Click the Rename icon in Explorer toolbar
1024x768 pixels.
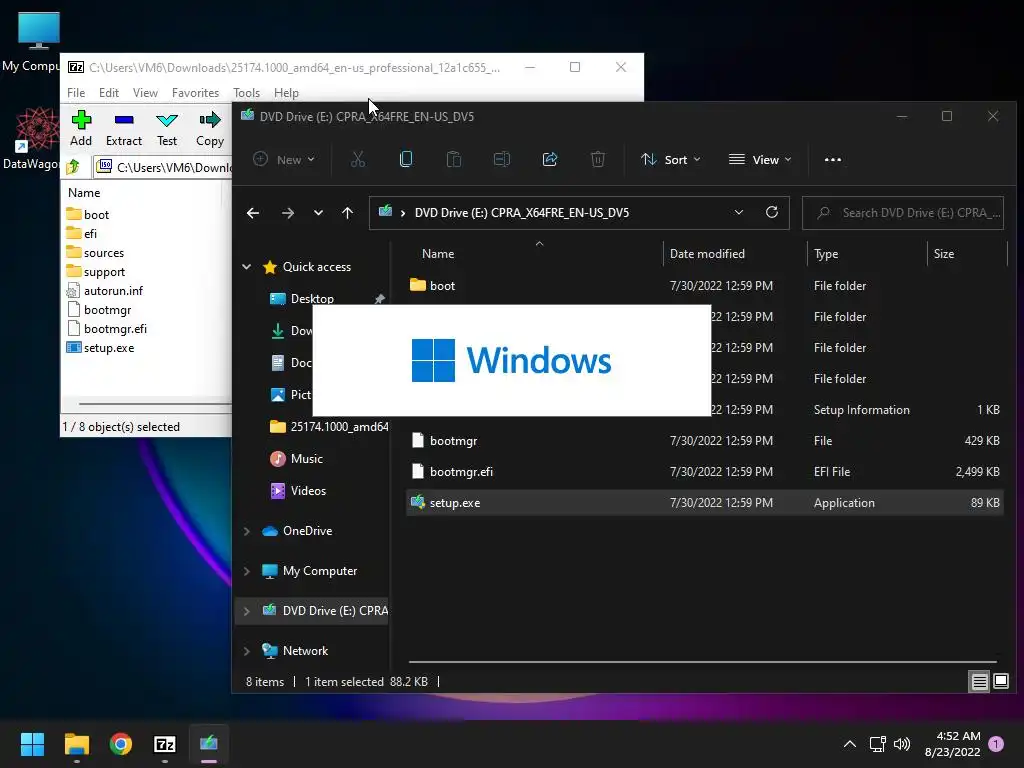(502, 159)
